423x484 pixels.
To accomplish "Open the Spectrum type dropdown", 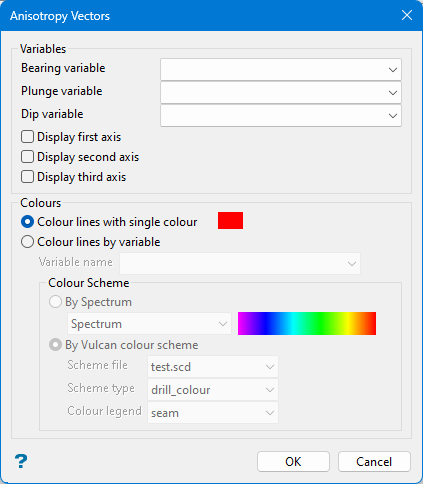I will point(149,324).
